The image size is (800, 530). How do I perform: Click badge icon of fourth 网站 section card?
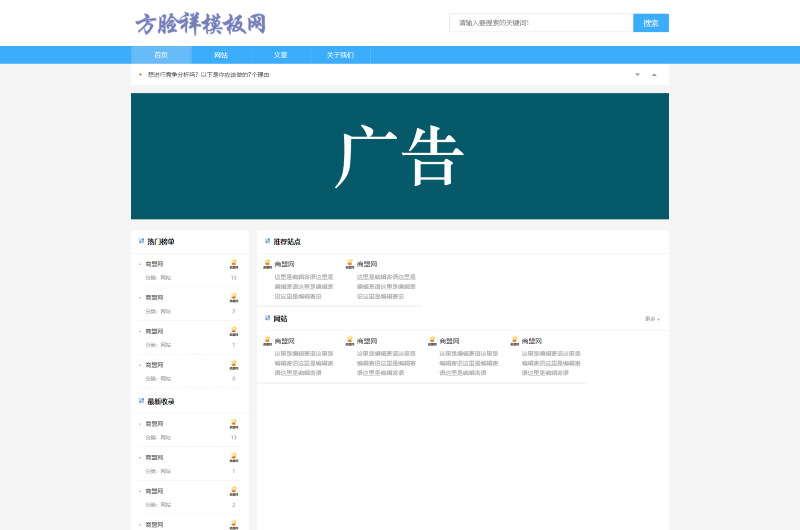click(515, 341)
